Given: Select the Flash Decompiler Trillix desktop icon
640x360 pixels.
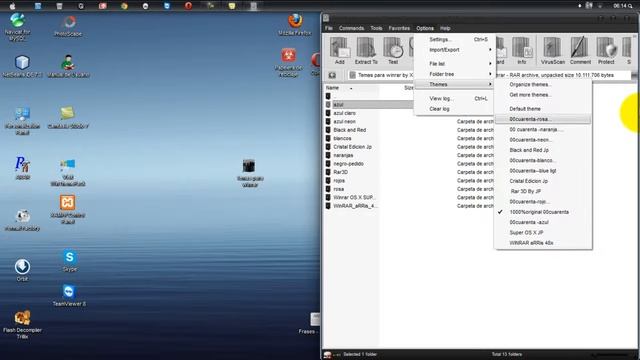Looking at the screenshot, I should 22,325.
